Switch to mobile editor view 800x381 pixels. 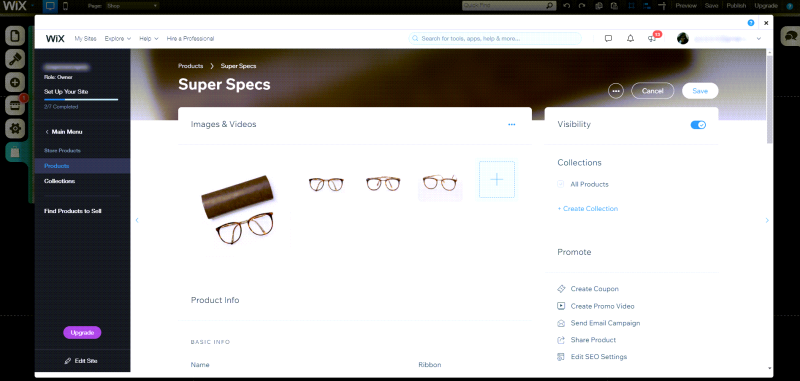tap(65, 6)
